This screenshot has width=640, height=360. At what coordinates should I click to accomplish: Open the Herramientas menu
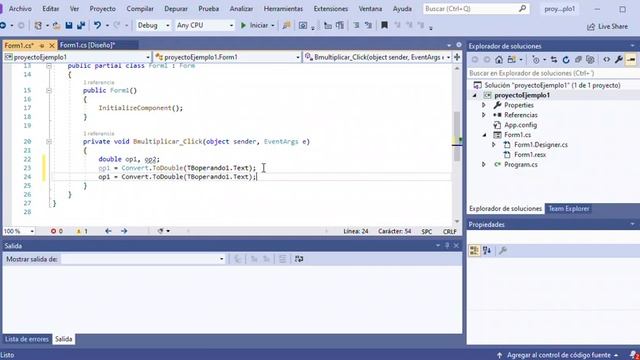(x=283, y=9)
